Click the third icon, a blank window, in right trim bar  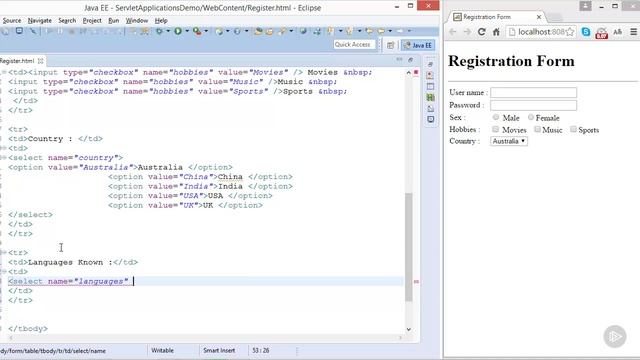pos(430,87)
